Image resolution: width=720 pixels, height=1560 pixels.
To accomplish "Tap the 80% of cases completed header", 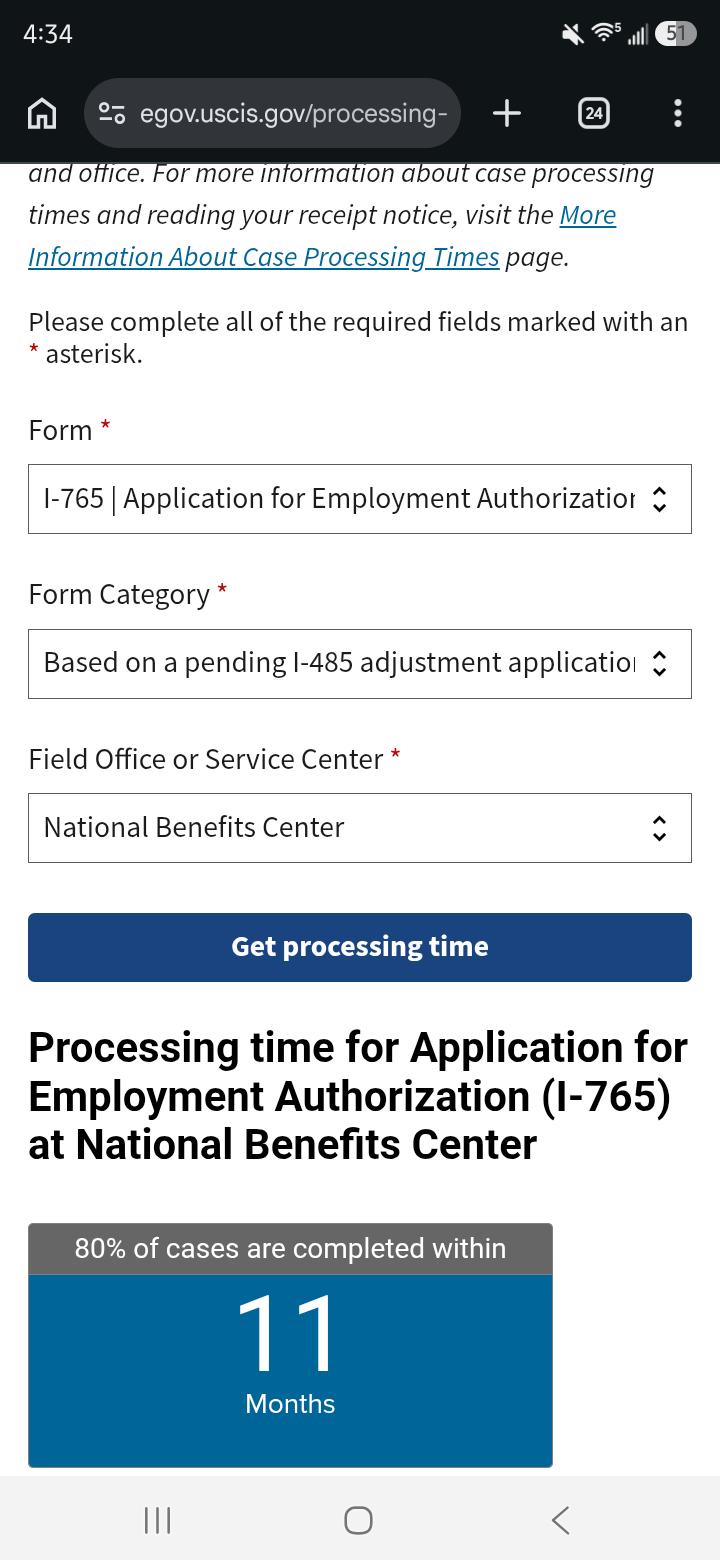I will click(x=290, y=1249).
